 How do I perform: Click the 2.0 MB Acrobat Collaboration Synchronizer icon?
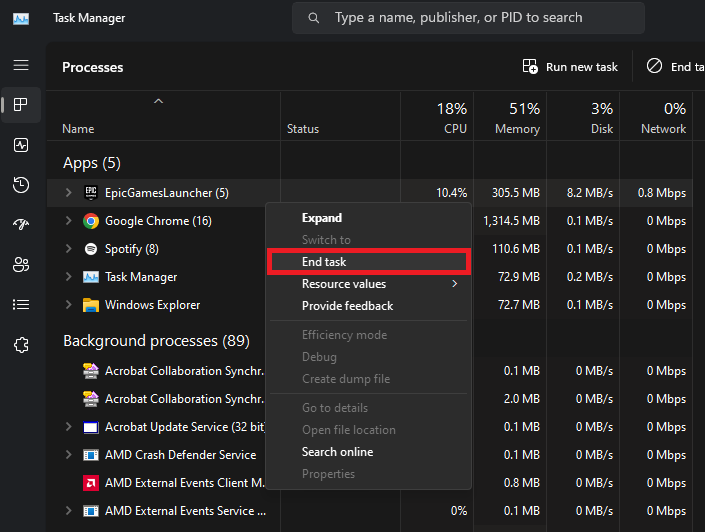tap(91, 399)
